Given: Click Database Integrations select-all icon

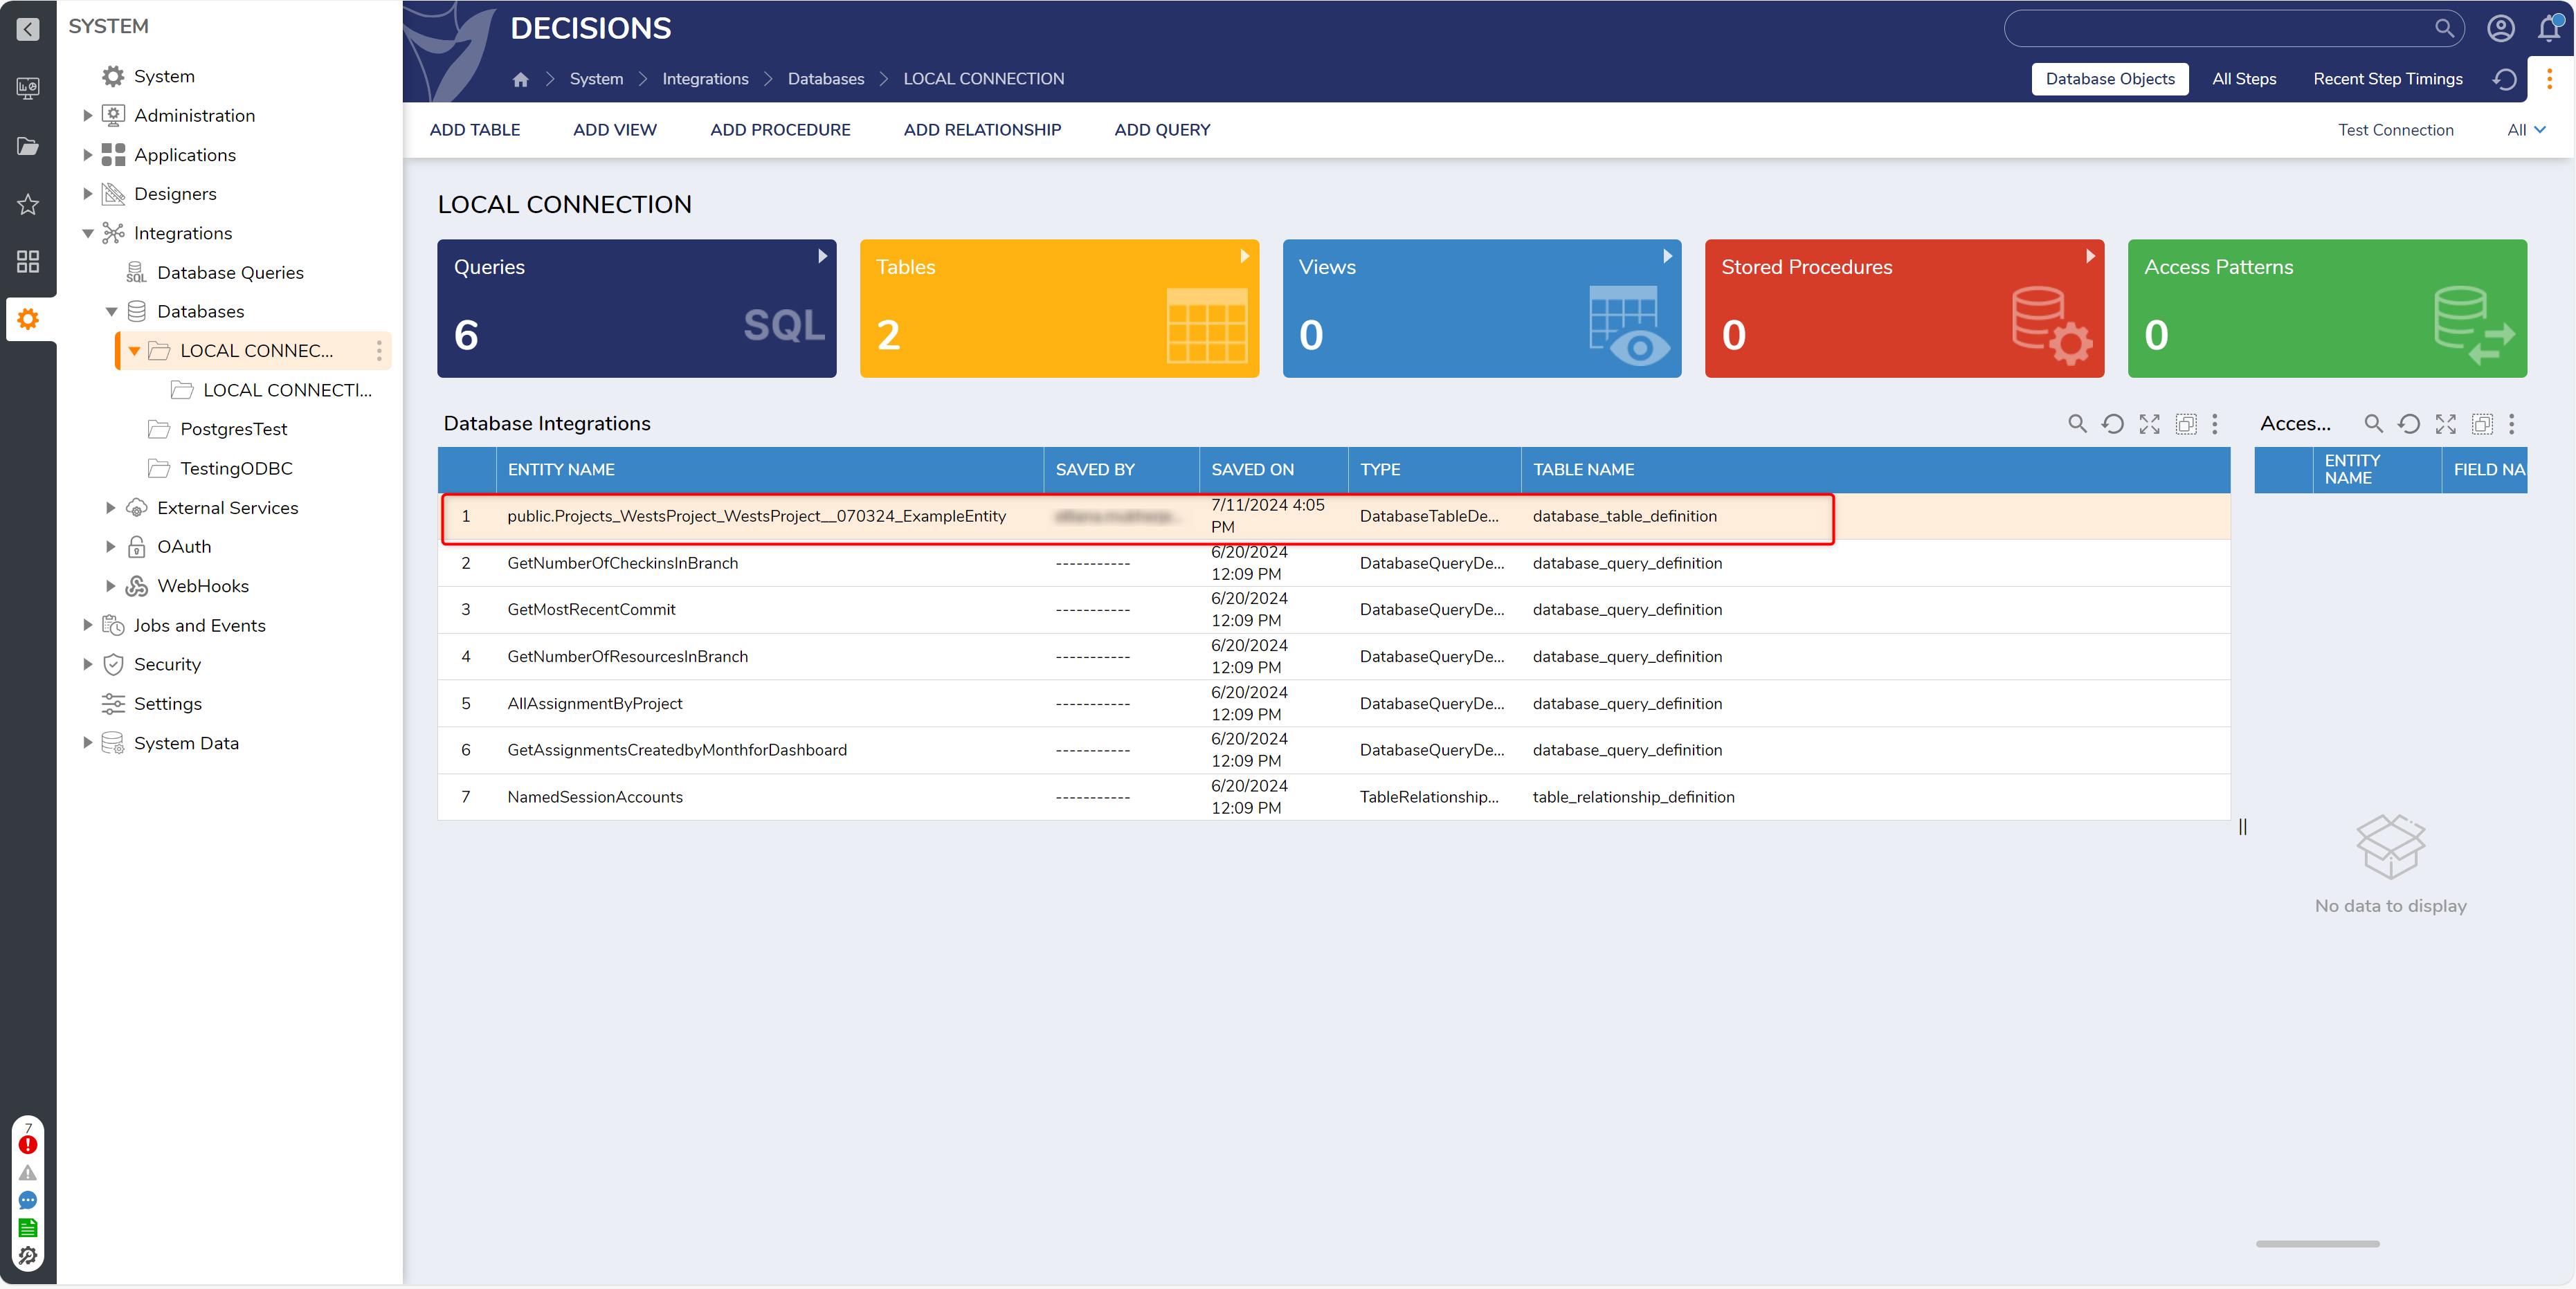Looking at the screenshot, I should click(2186, 424).
